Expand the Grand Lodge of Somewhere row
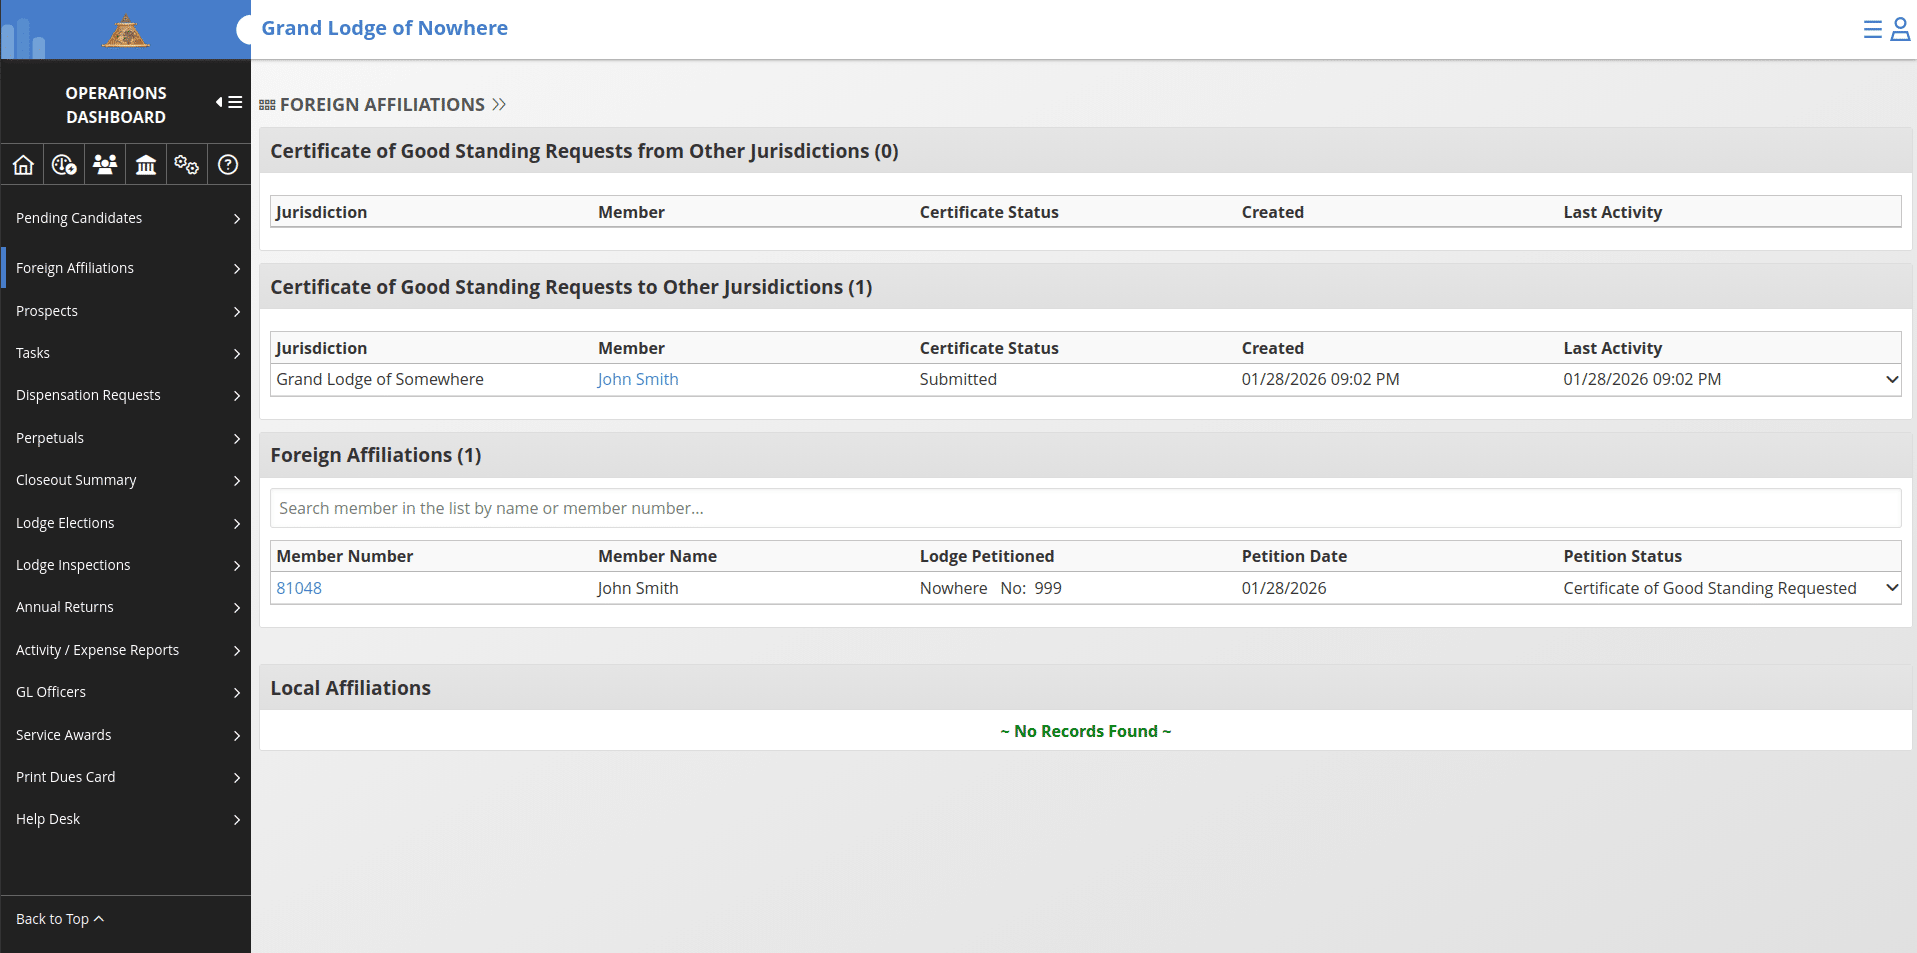 [x=1891, y=379]
